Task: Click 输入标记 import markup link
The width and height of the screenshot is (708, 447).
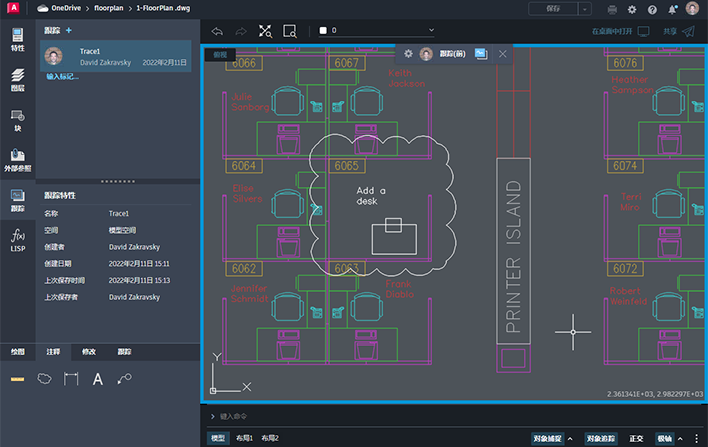Action: 62,77
